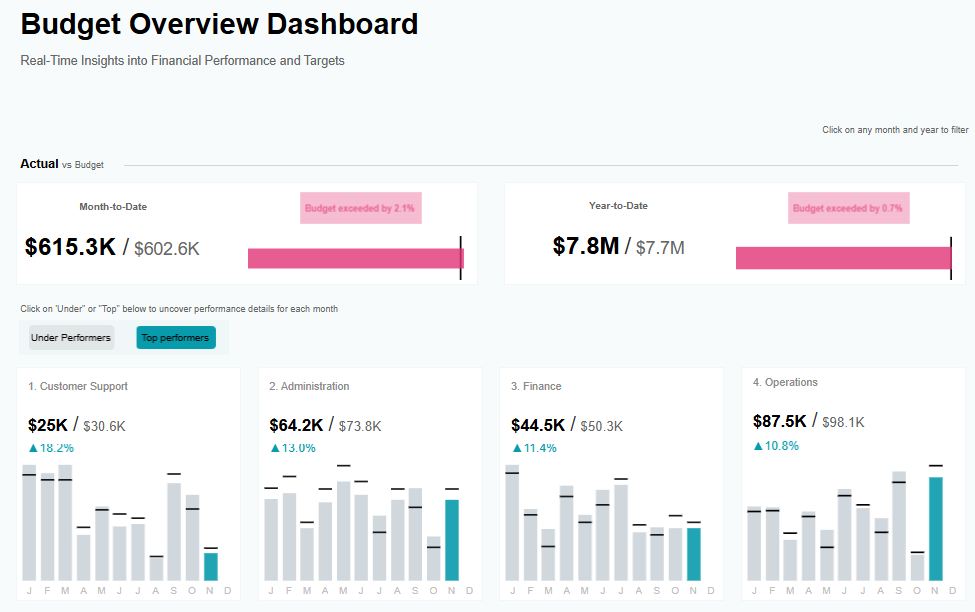Click the $64.2K value in Administration
975x612 pixels.
(296, 425)
